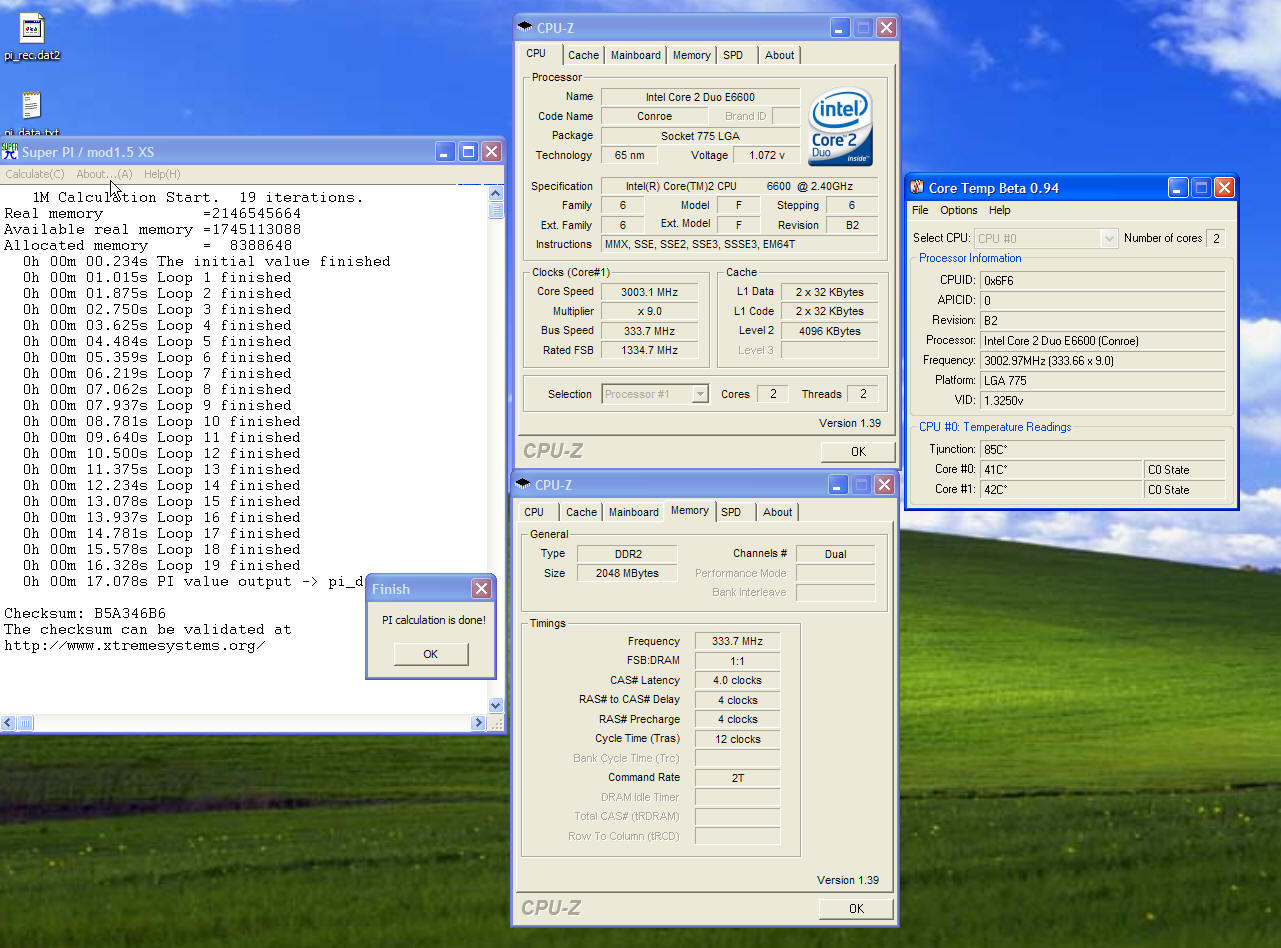Screen dimensions: 1281x948
Task: Open Options menu in Core Temp
Action: point(959,210)
